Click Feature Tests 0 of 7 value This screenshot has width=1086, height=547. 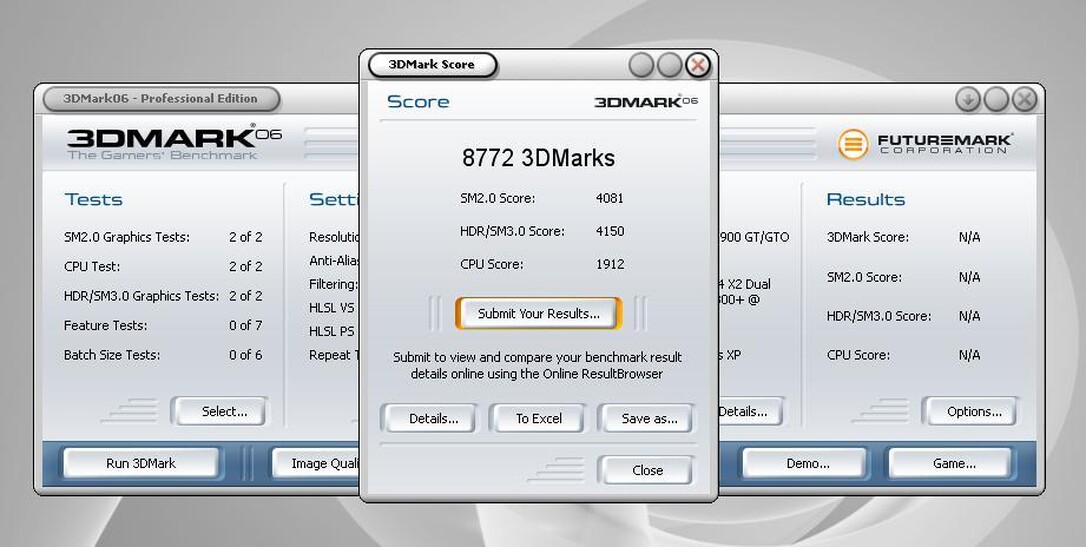coord(246,325)
